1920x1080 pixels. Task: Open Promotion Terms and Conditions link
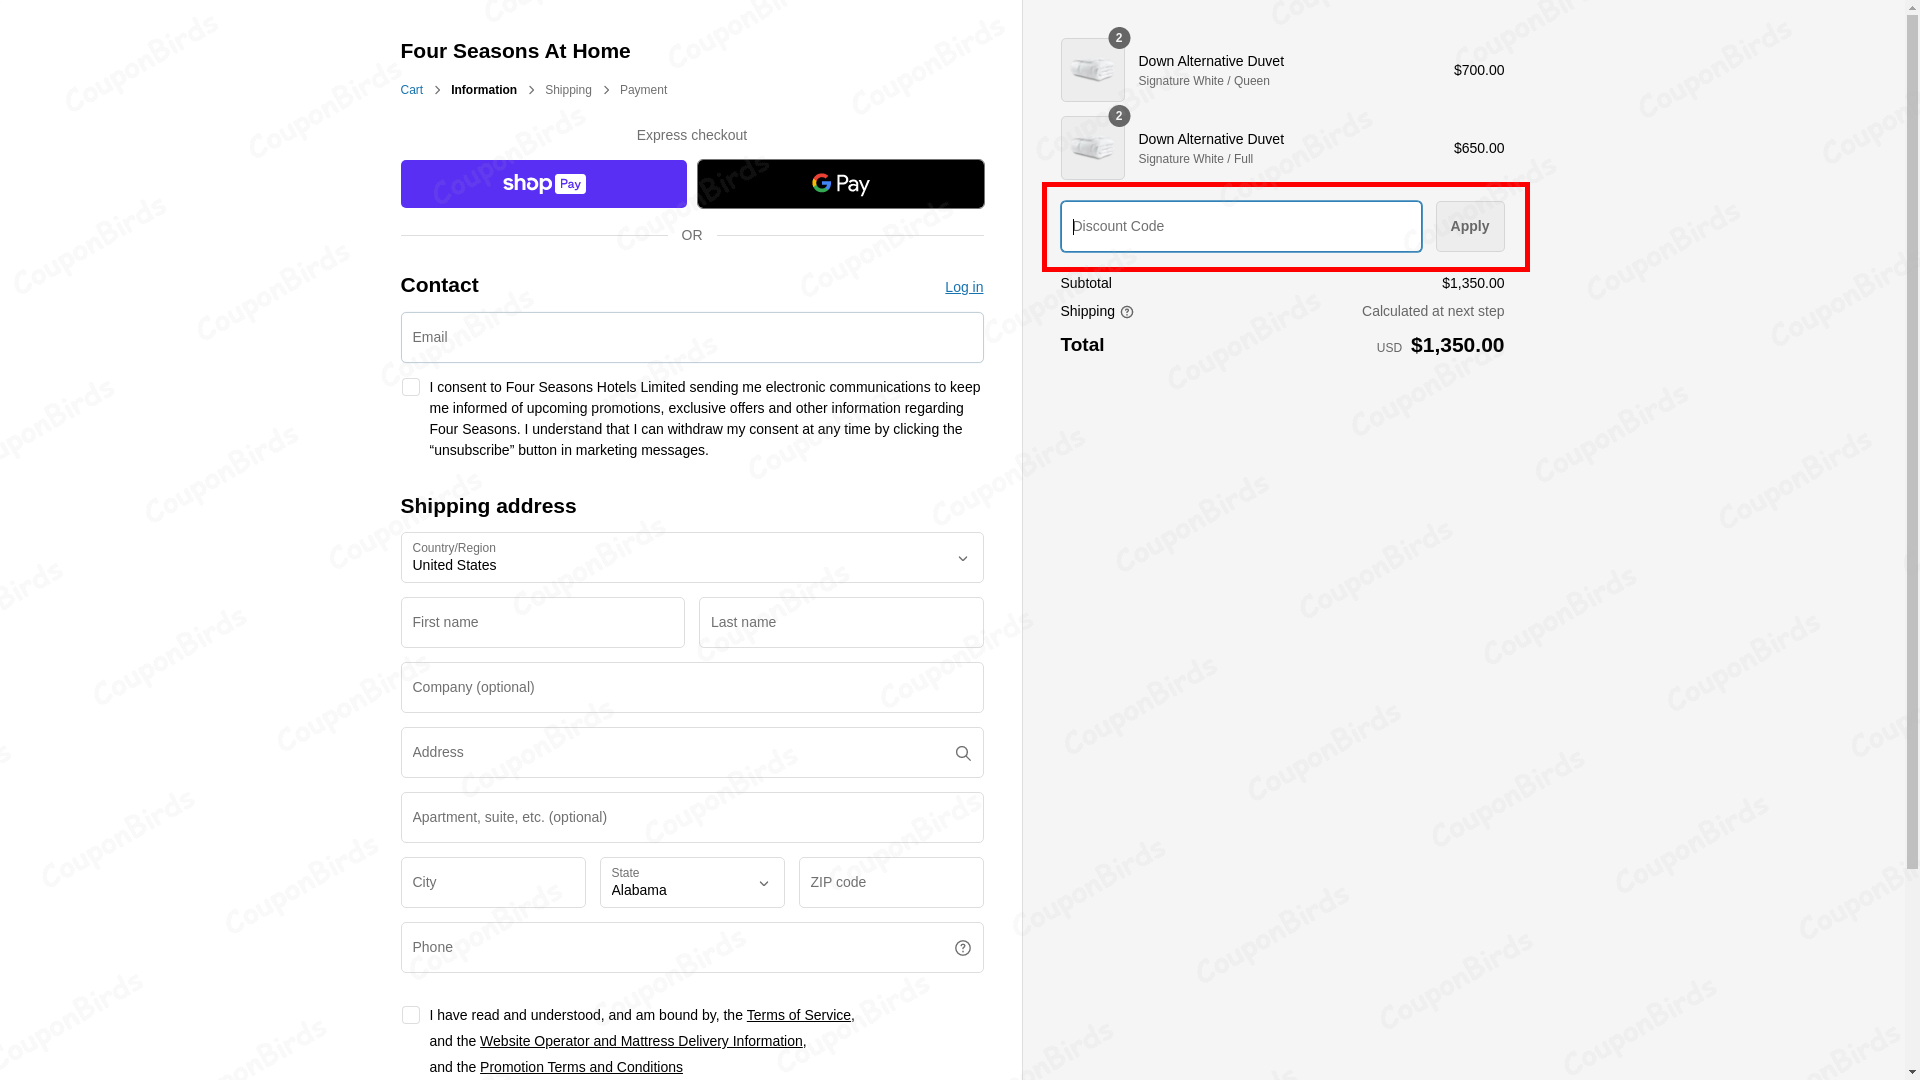(581, 1067)
